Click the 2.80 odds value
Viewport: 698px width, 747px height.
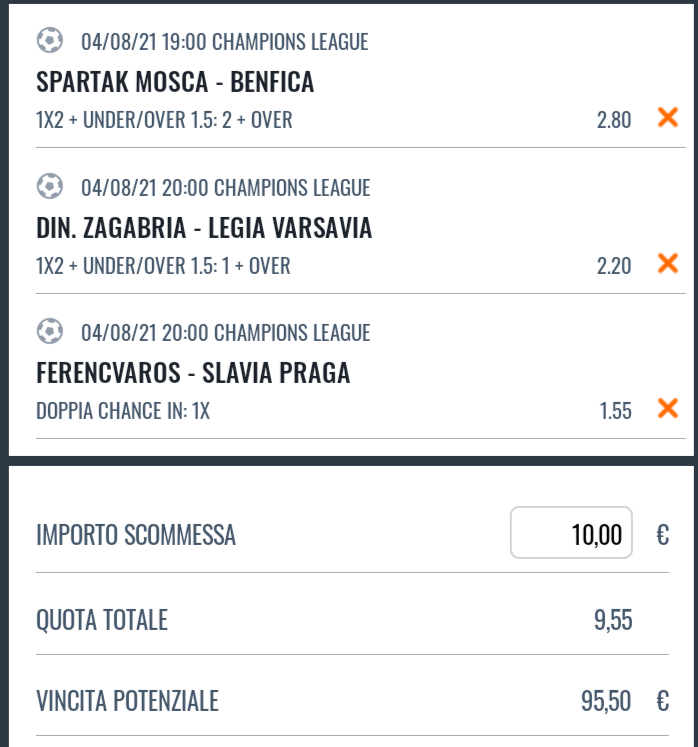614,120
